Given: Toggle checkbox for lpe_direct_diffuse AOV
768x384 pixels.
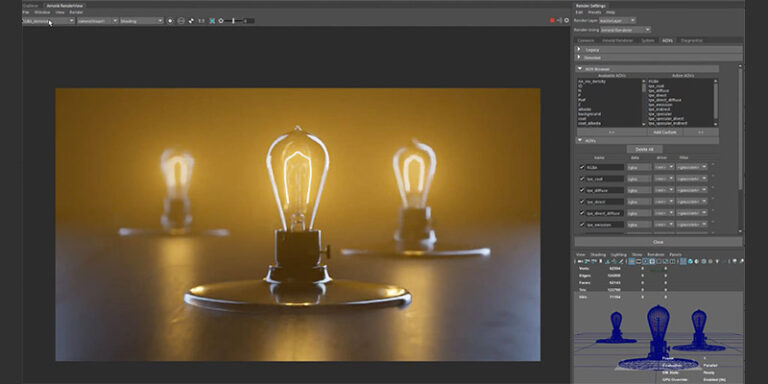Looking at the screenshot, I should [582, 213].
